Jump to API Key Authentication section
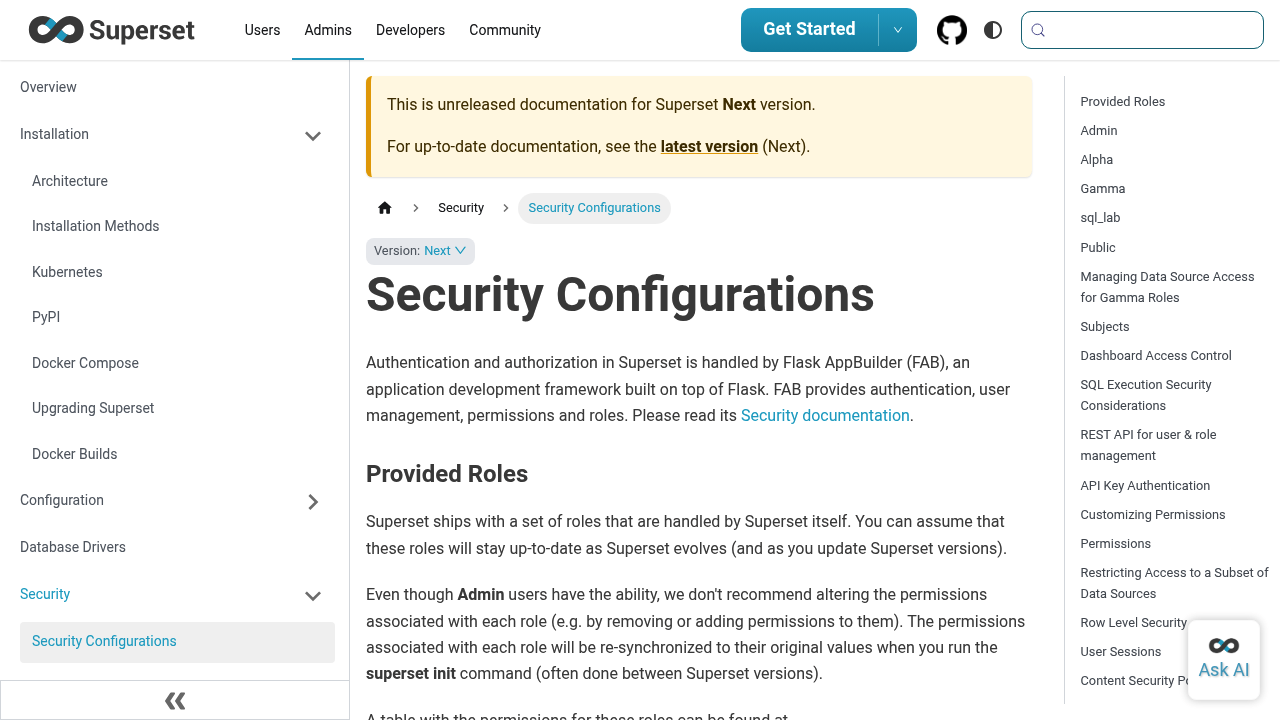Image resolution: width=1280 pixels, height=720 pixels. click(x=1145, y=486)
